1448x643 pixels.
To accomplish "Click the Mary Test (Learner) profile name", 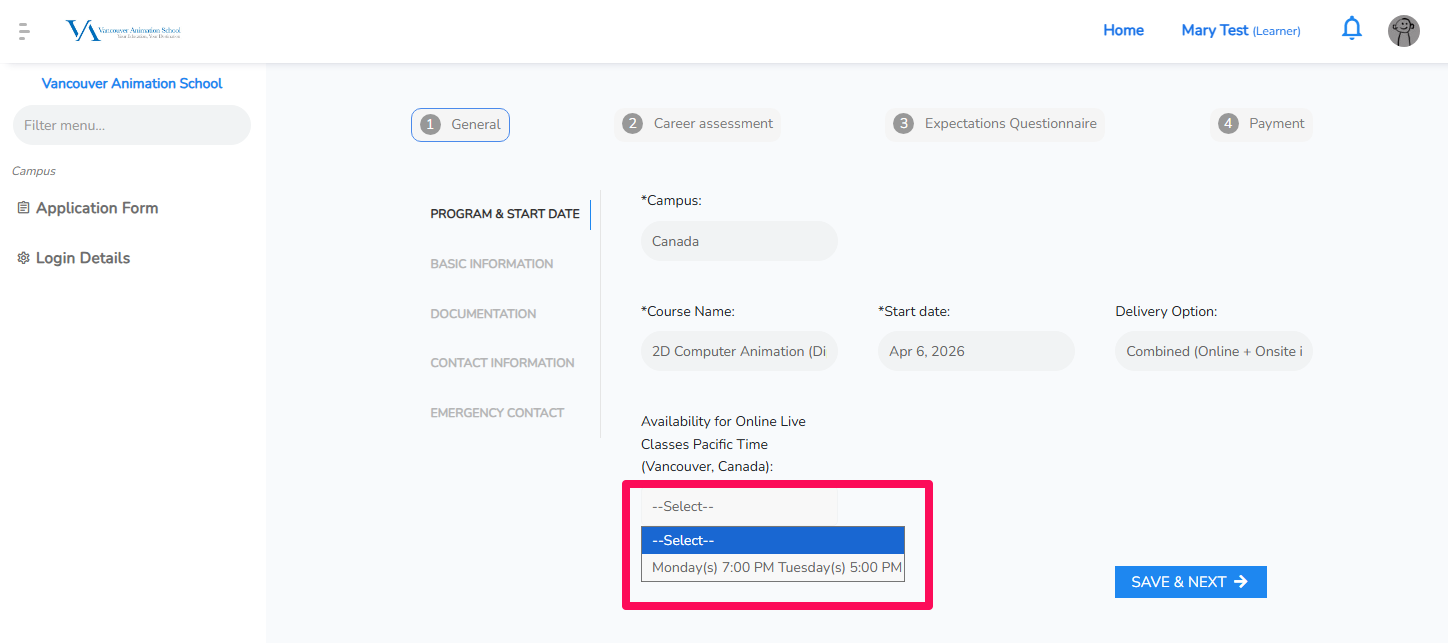I will click(1241, 30).
